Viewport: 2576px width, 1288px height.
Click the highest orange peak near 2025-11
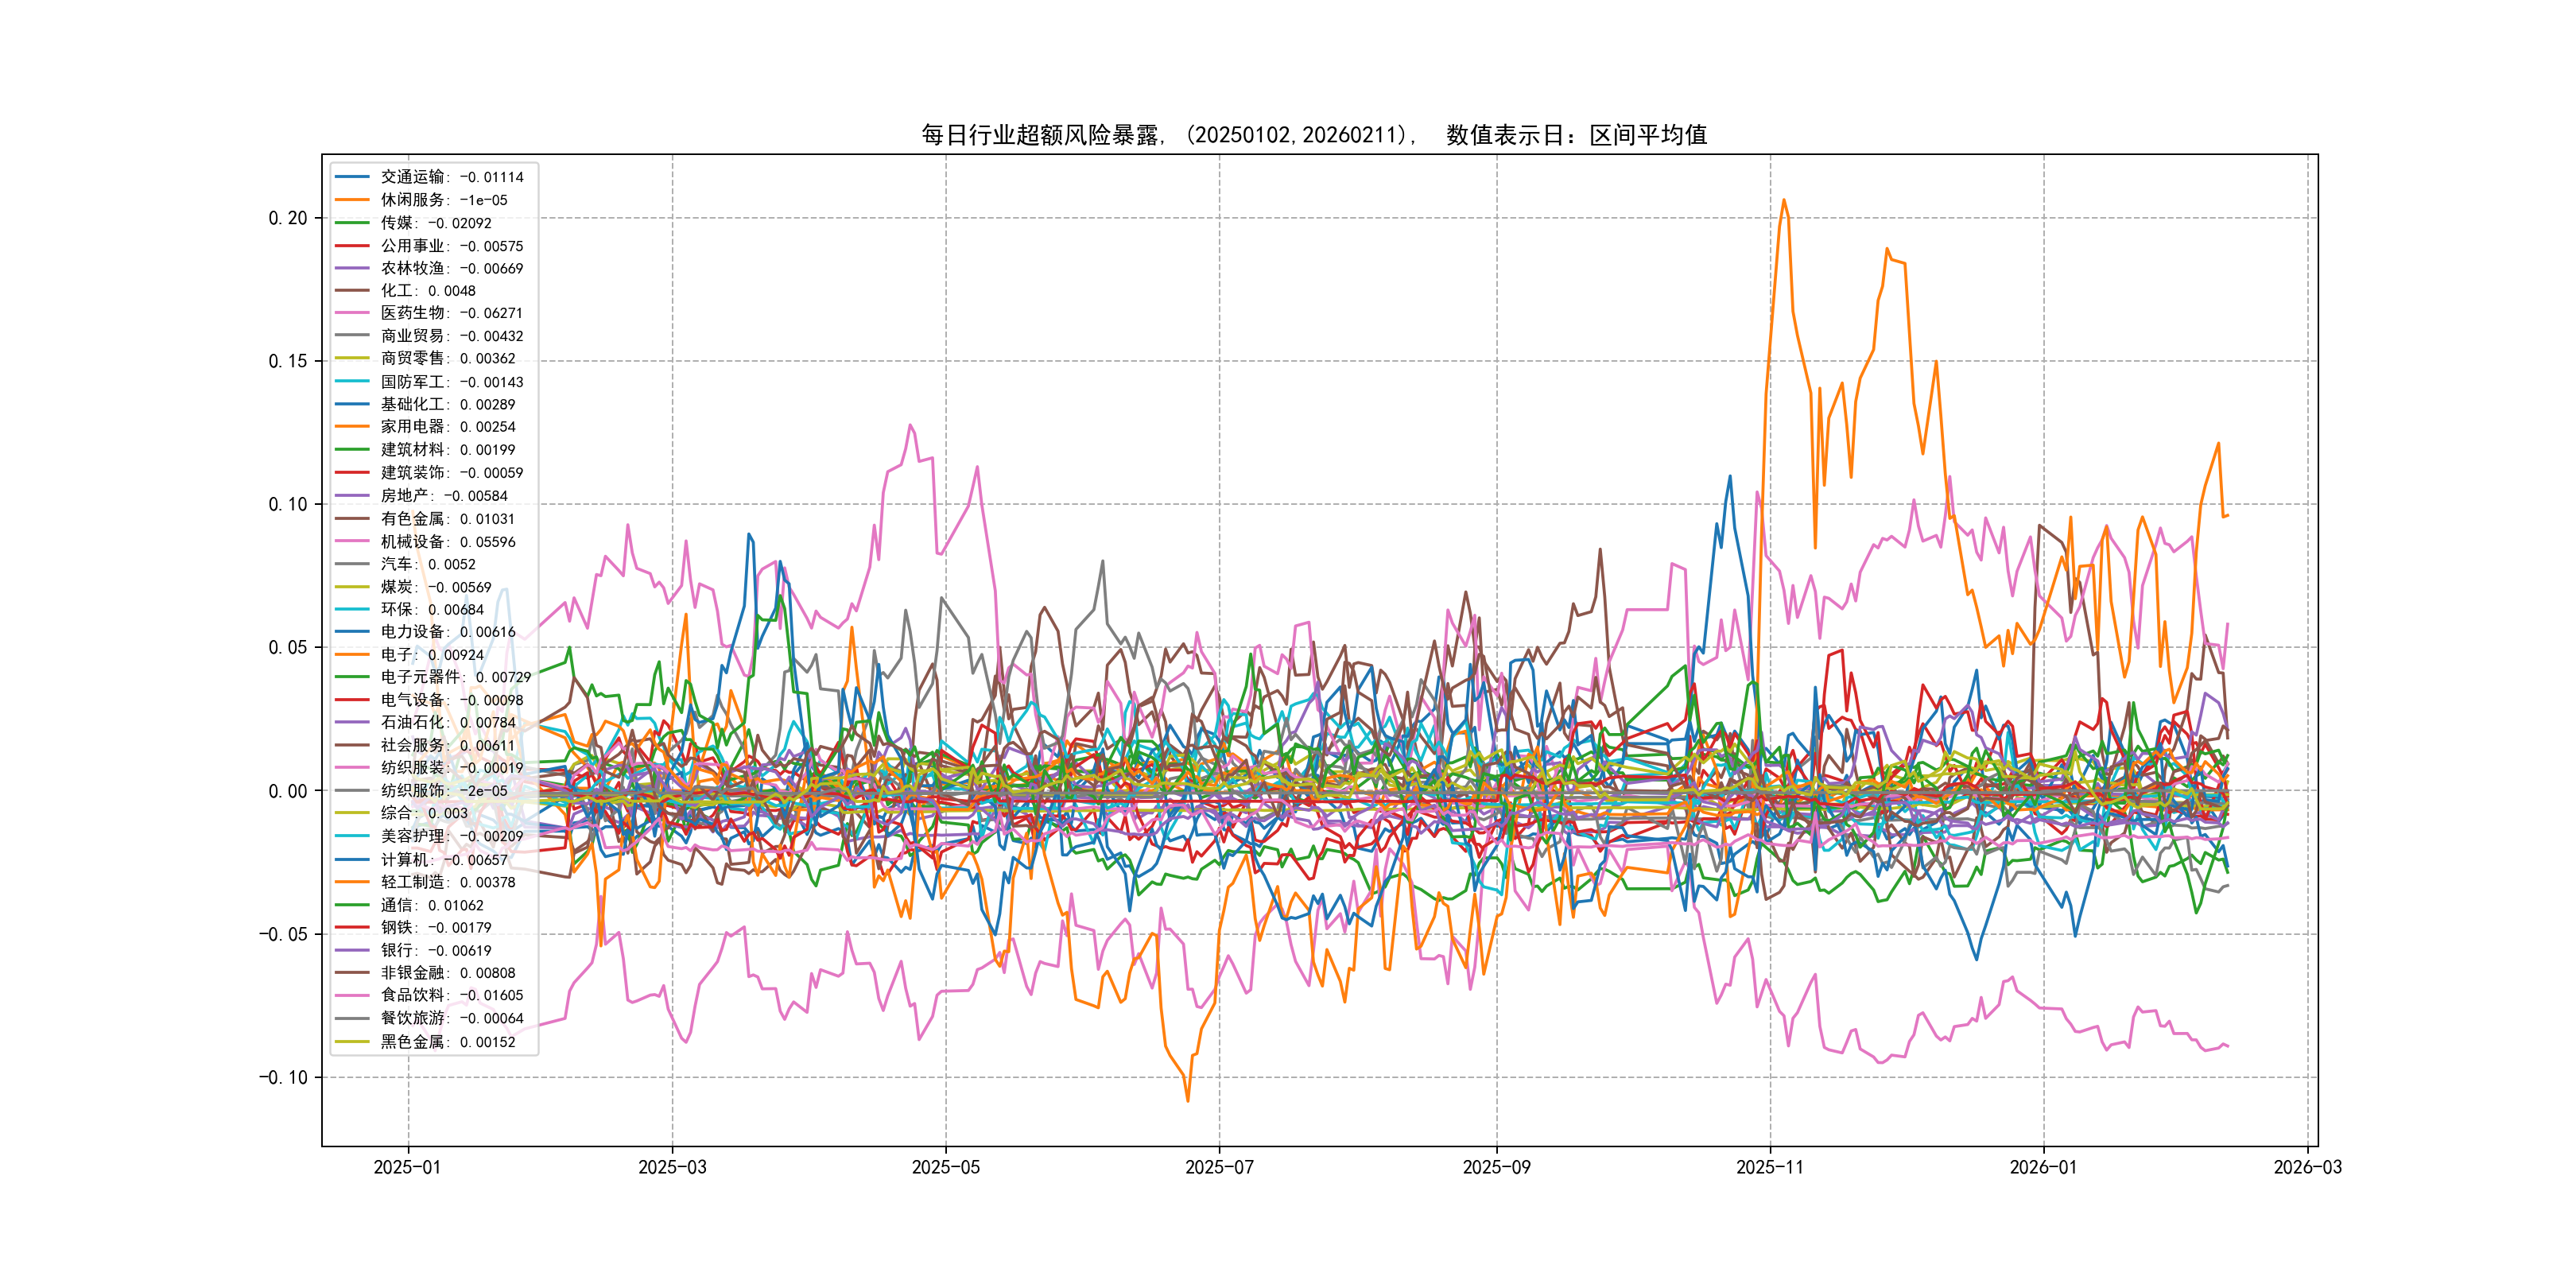[1784, 200]
